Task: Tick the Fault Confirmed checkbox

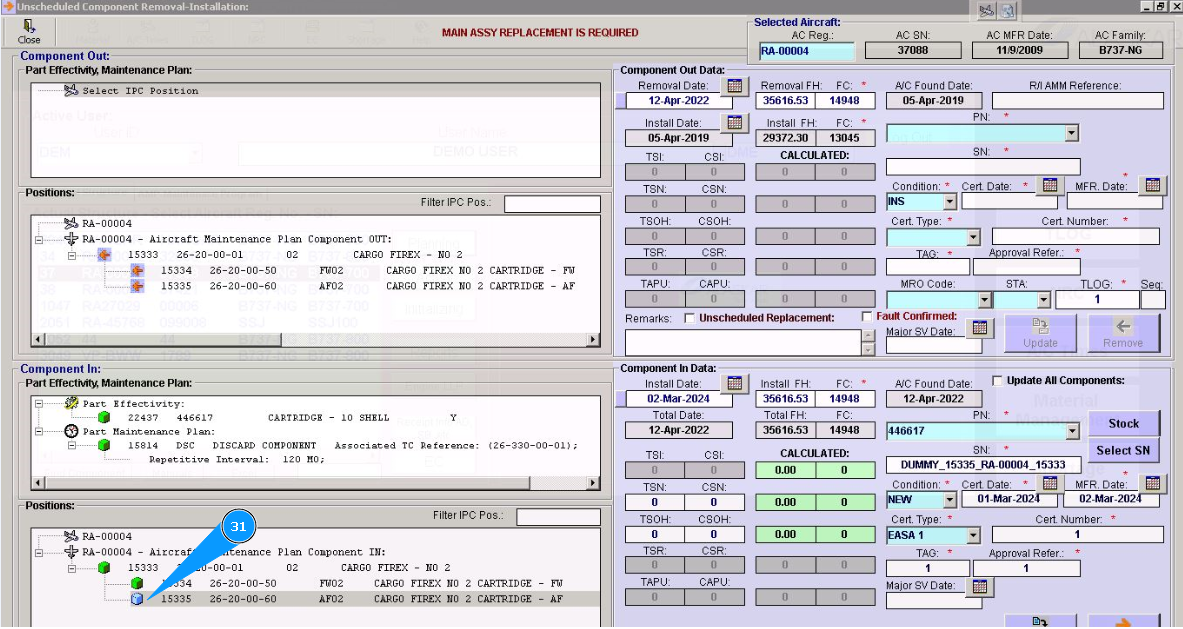Action: 867,317
